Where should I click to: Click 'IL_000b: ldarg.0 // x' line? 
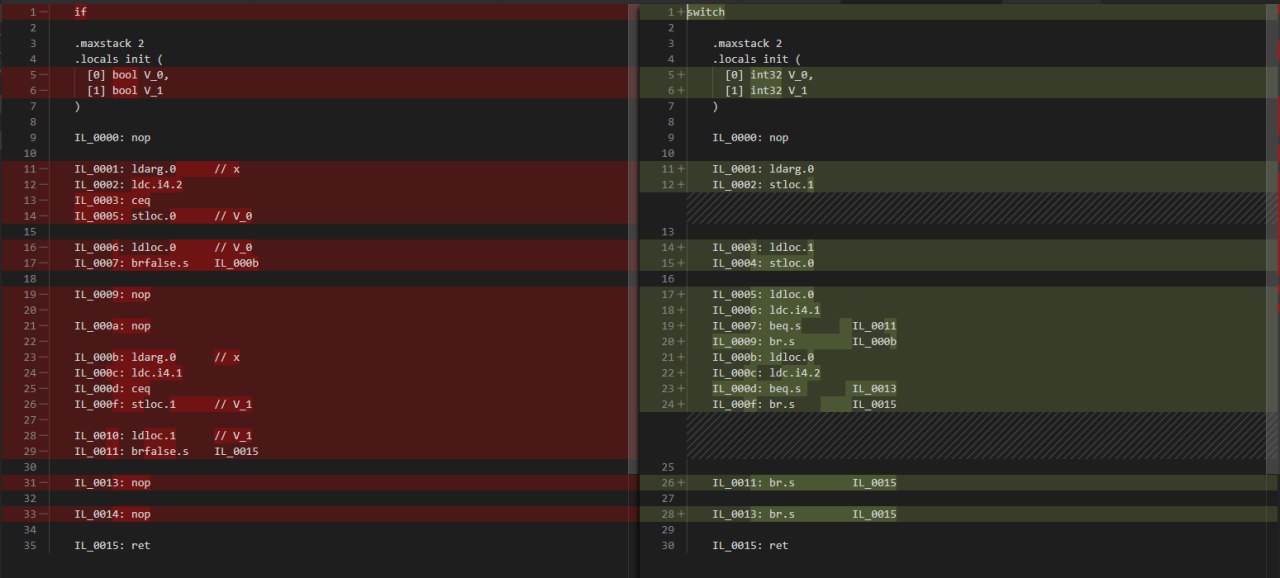coord(157,357)
